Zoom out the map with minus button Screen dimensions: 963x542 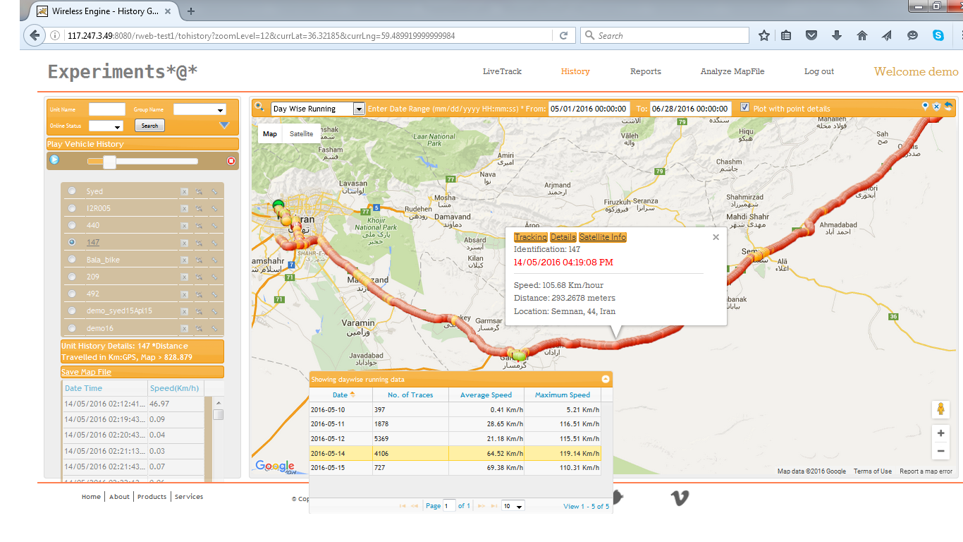point(940,451)
